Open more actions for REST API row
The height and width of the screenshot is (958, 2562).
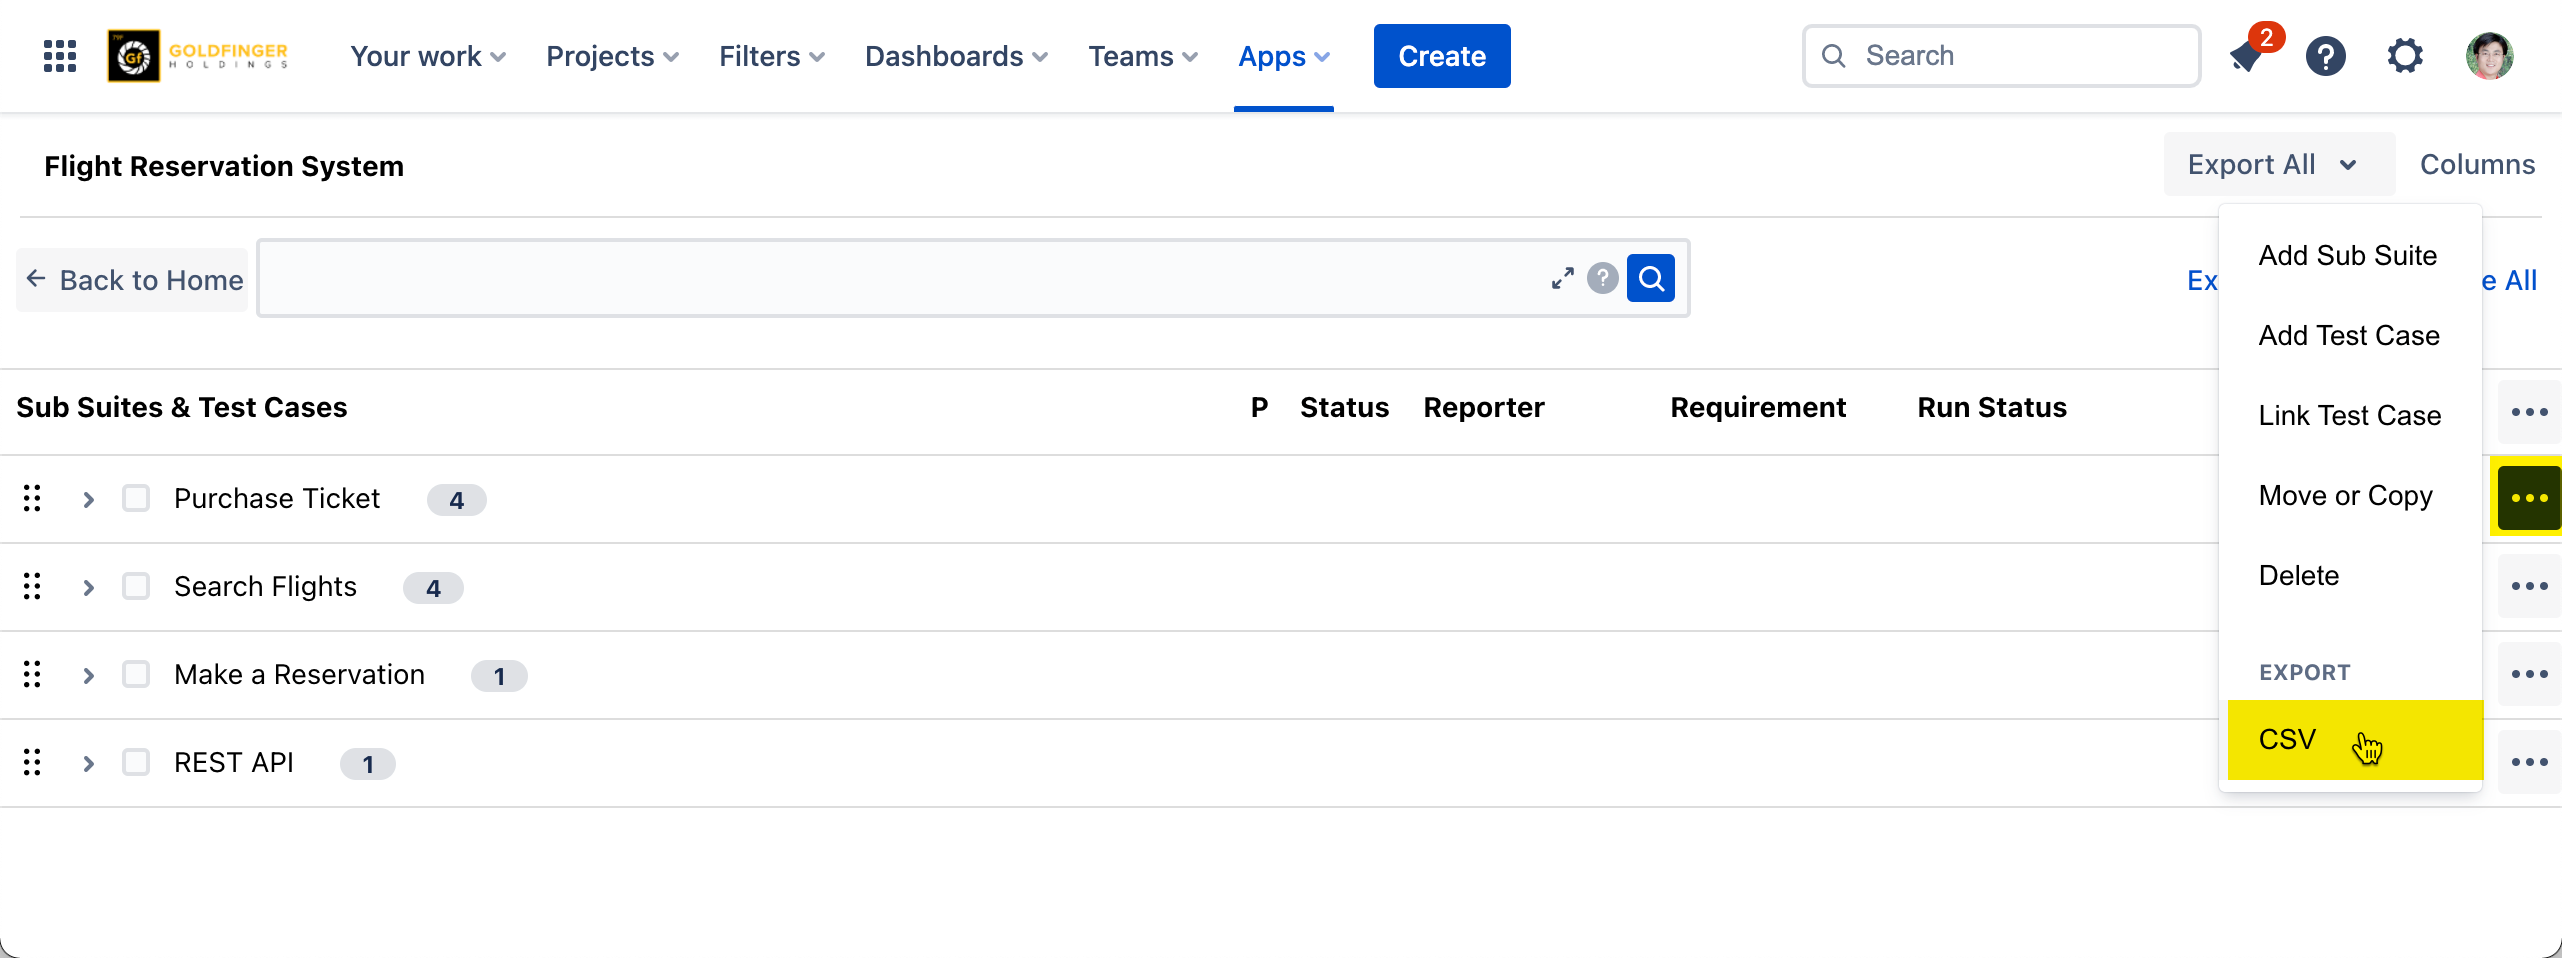(x=2529, y=762)
